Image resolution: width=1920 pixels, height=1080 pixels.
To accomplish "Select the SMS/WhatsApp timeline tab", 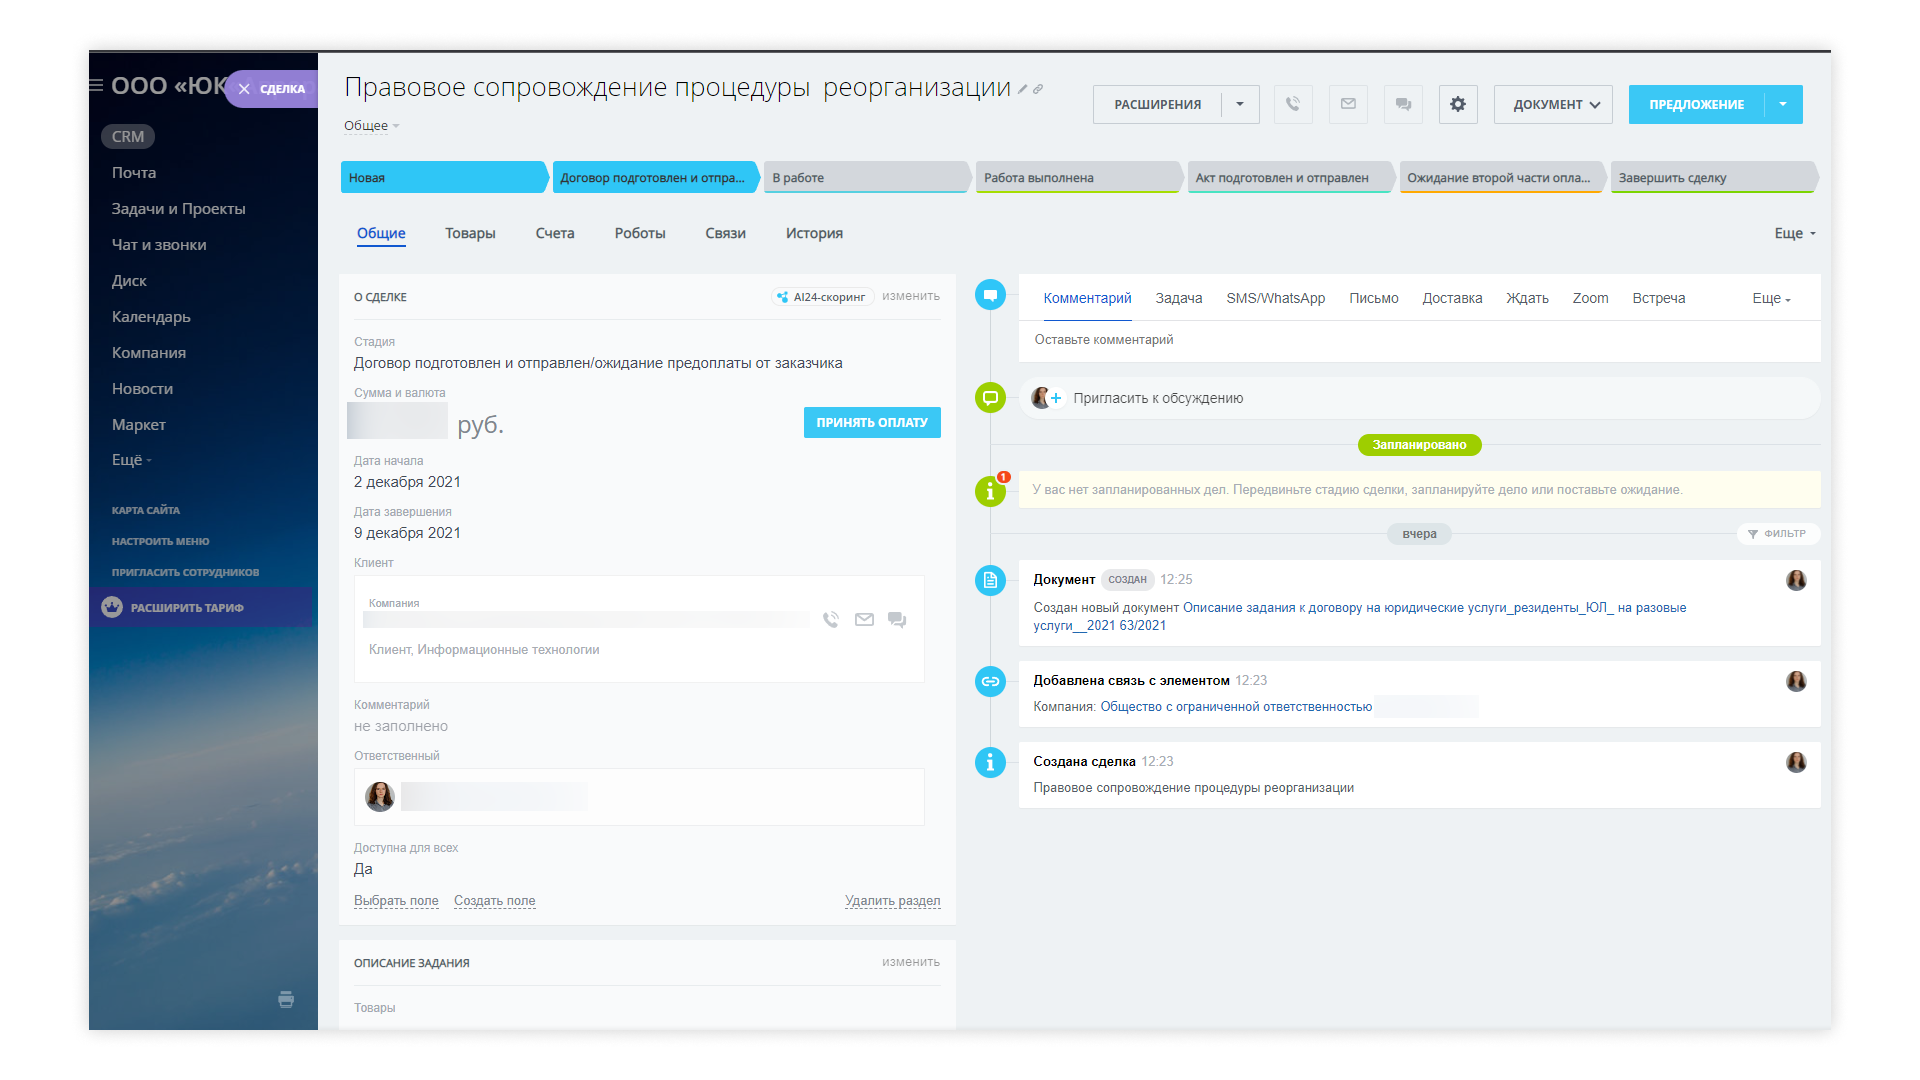I will click(x=1275, y=298).
